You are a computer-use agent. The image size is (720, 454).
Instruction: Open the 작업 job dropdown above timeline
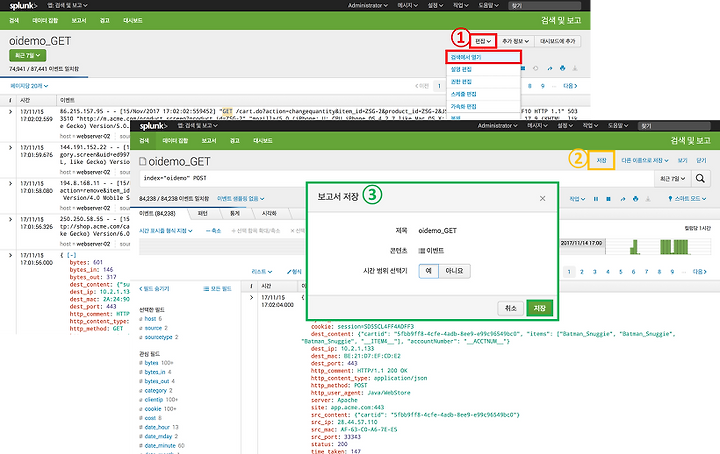click(x=577, y=199)
